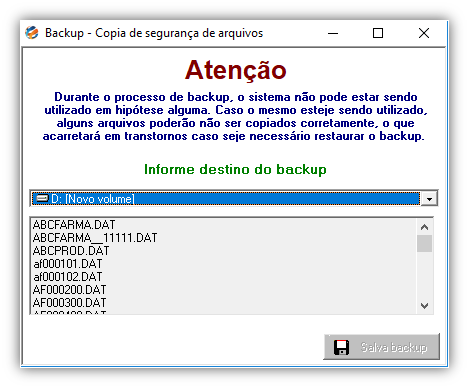The width and height of the screenshot is (469, 388).
Task: Click the file list scrollbar thumb
Action: pyautogui.click(x=424, y=244)
